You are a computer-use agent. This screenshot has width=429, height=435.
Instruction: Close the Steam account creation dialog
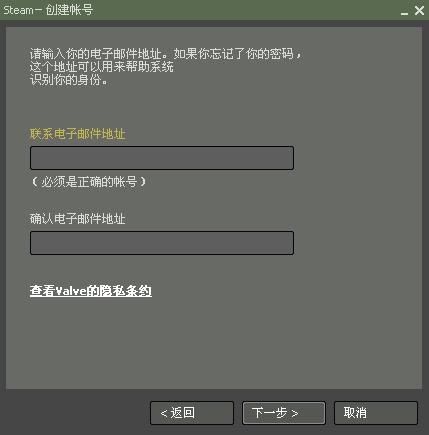[x=419, y=10]
